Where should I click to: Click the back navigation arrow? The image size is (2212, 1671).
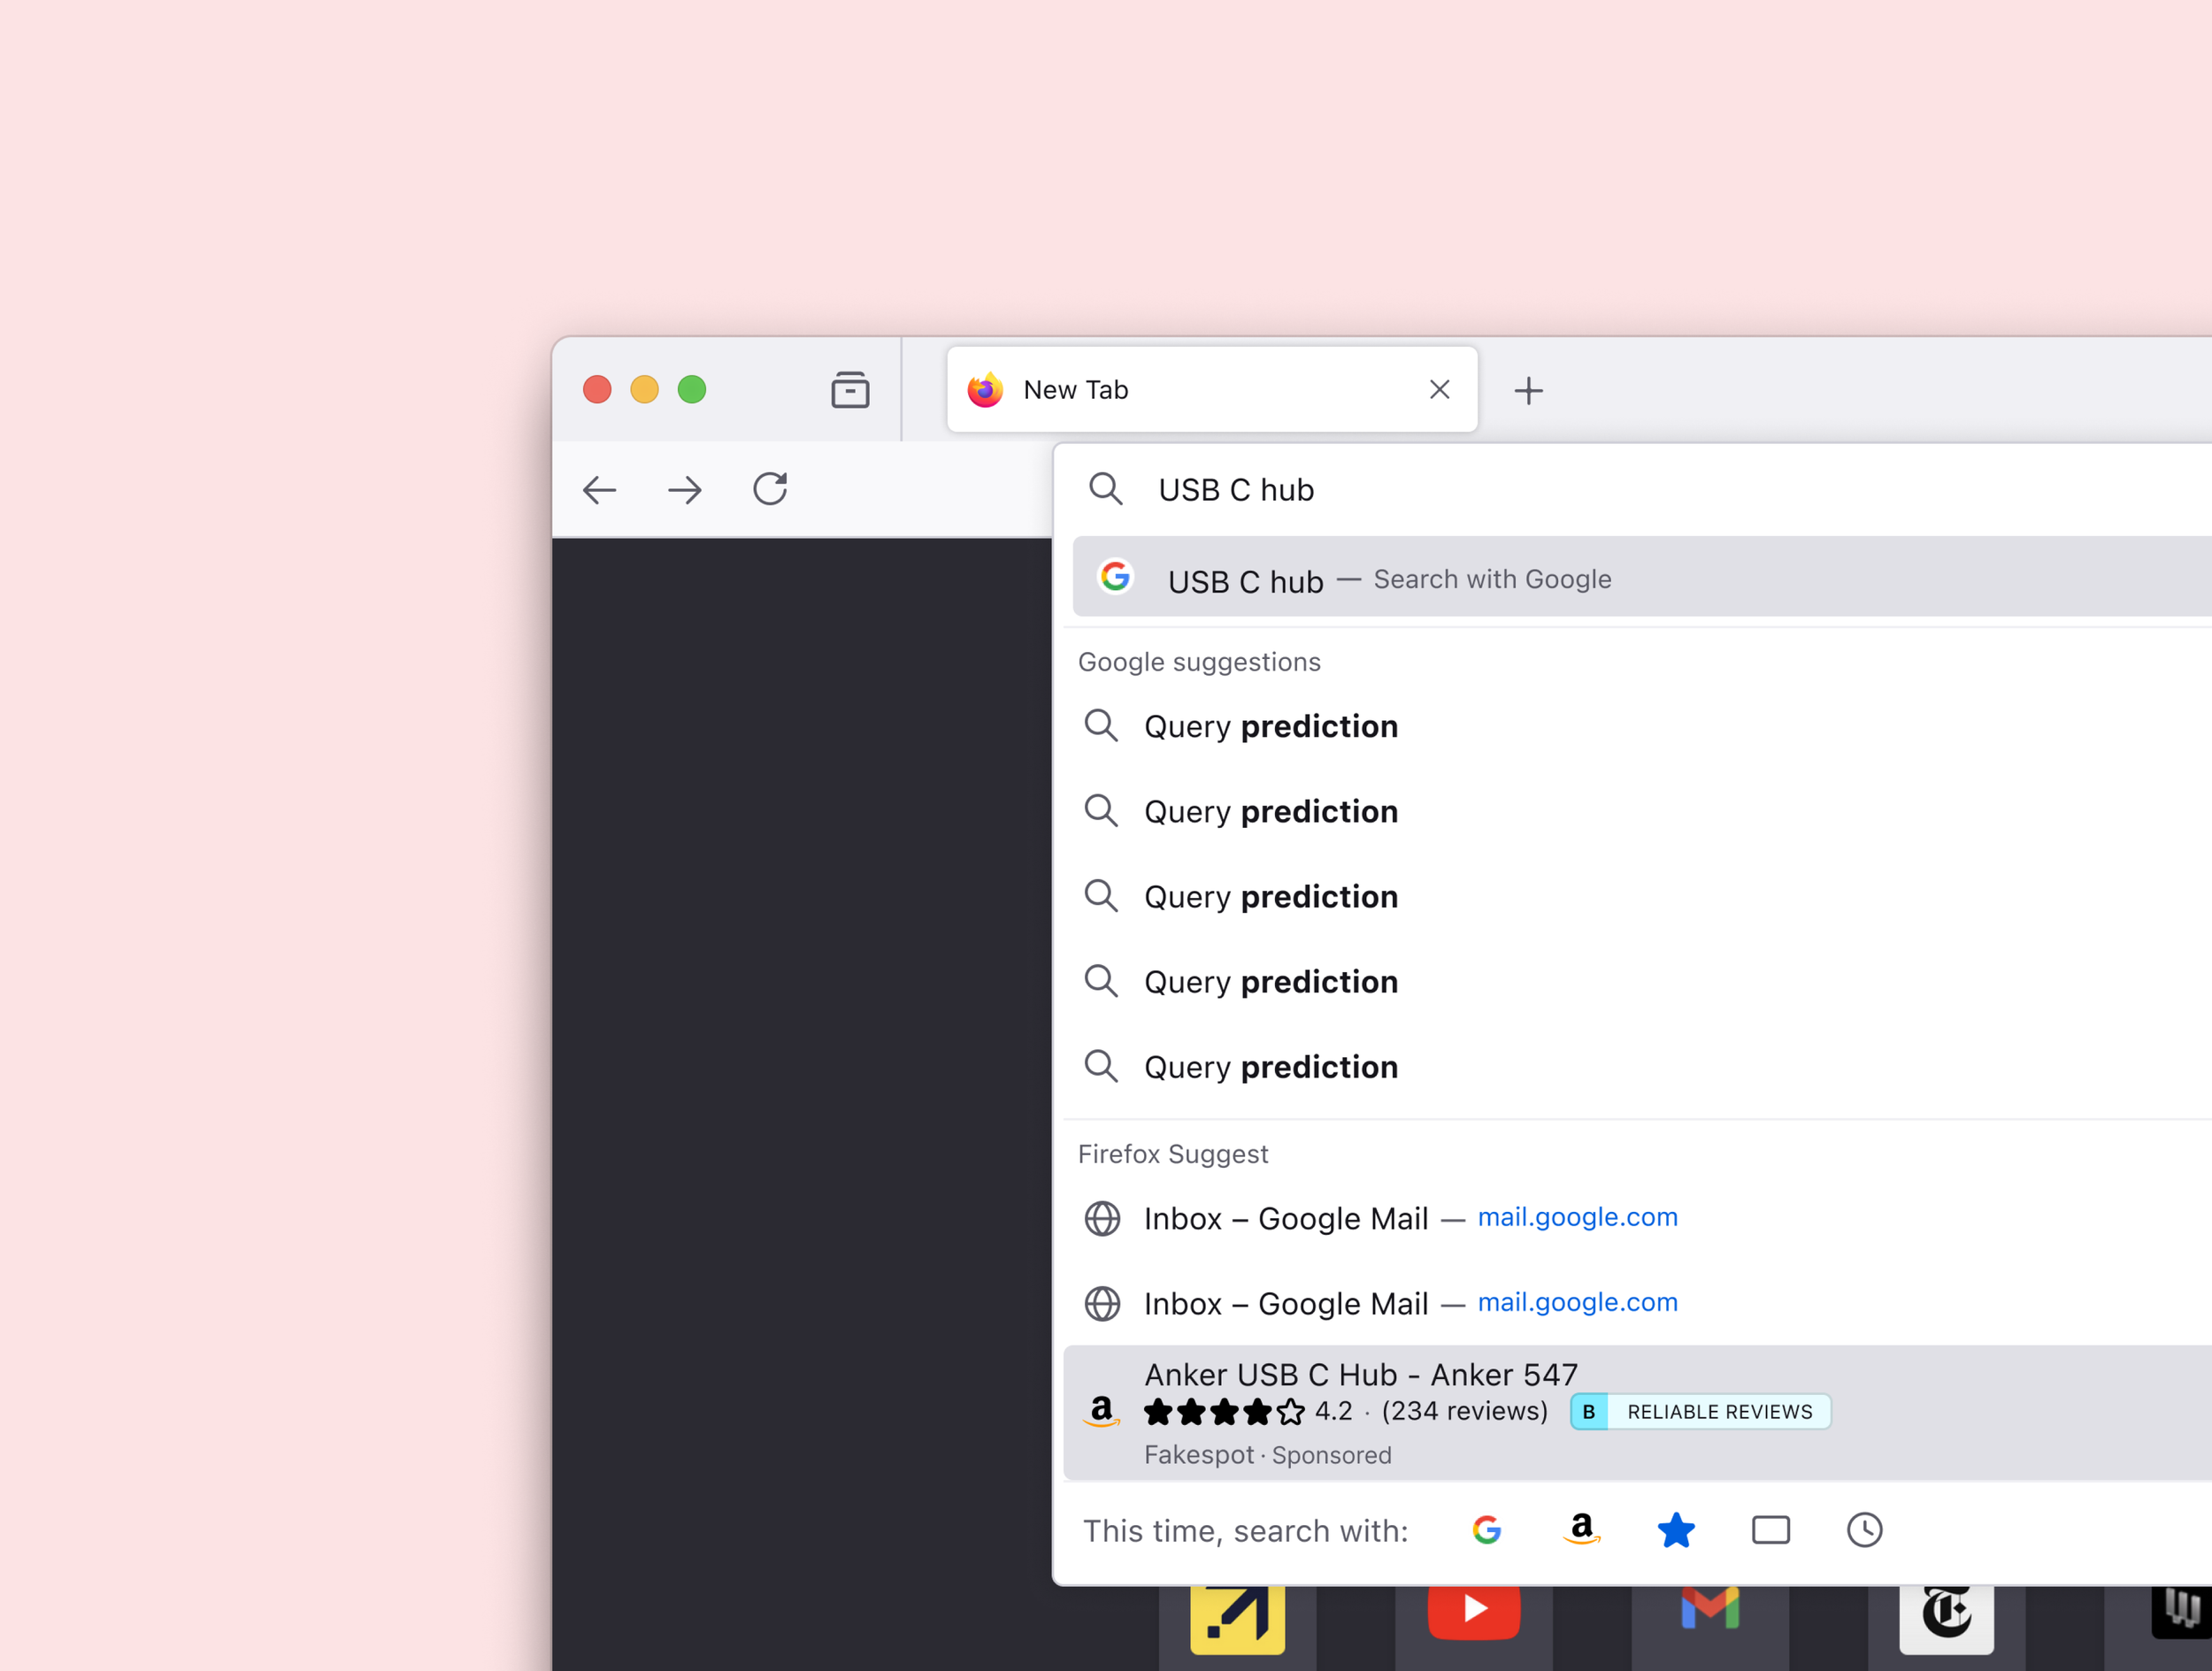pyautogui.click(x=599, y=490)
